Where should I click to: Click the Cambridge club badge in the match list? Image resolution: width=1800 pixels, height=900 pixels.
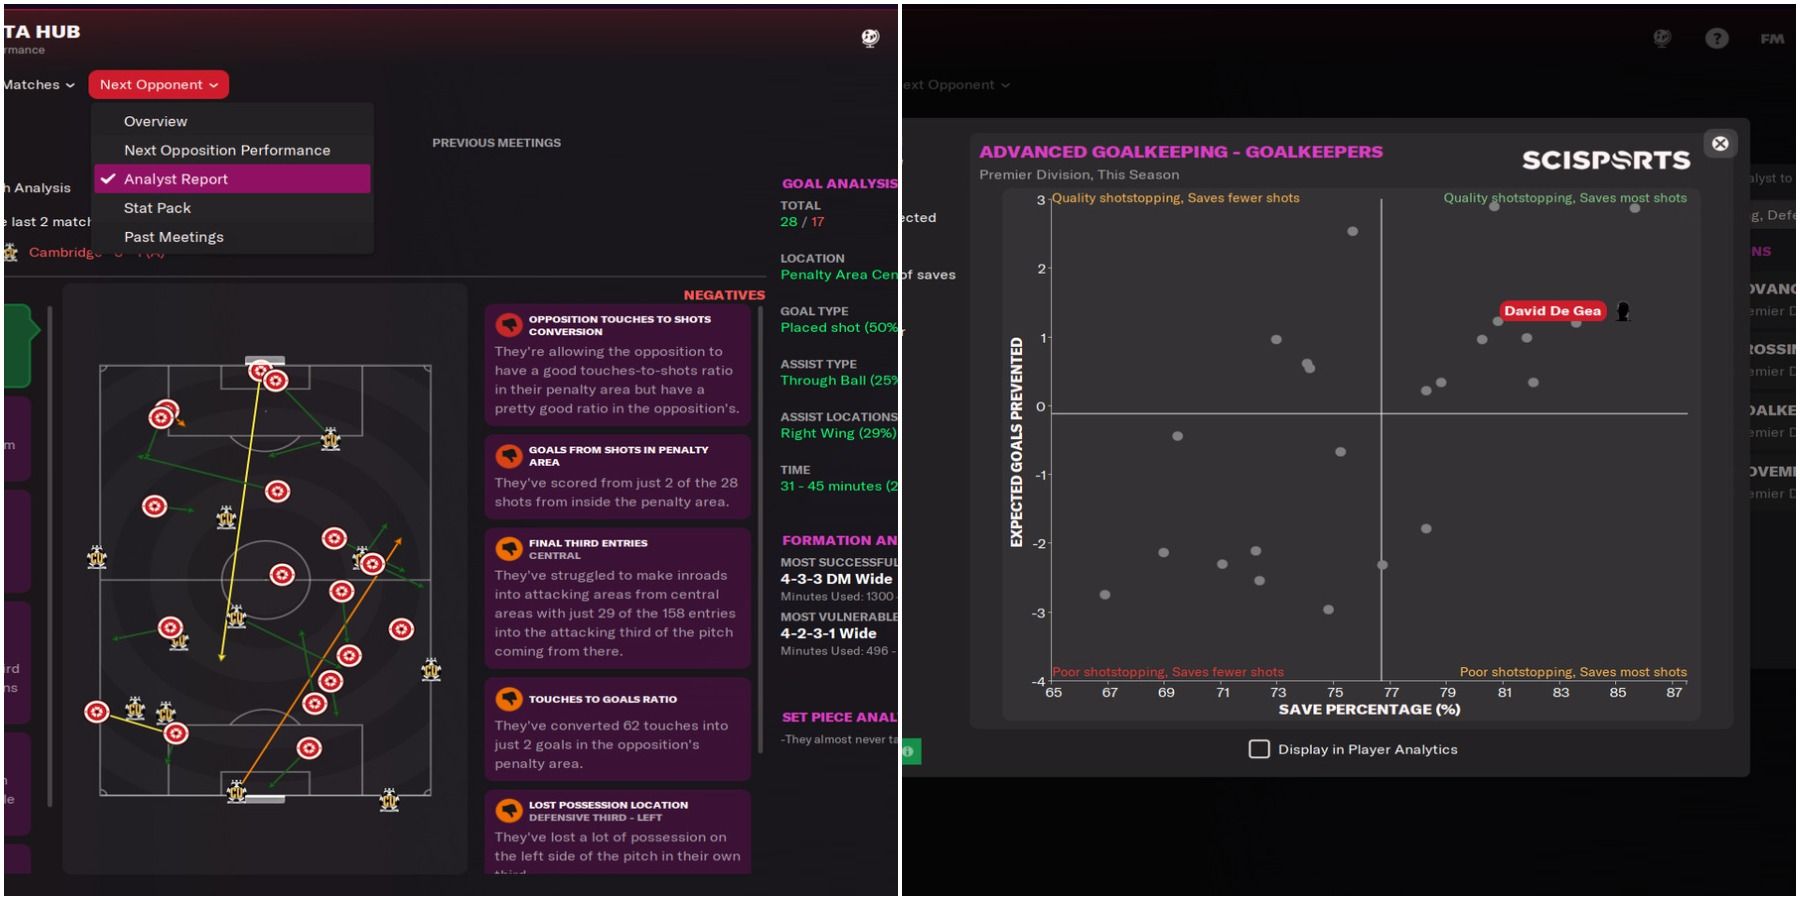pyautogui.click(x=10, y=253)
